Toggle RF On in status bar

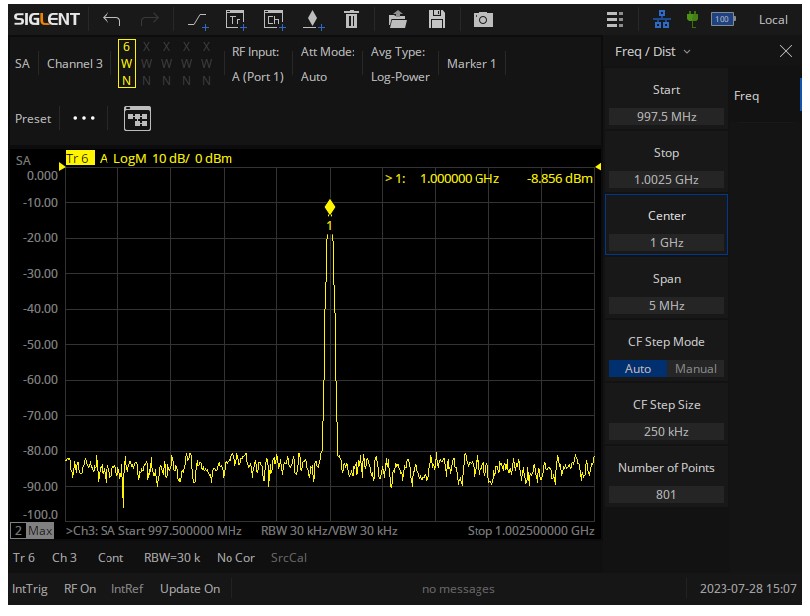click(80, 589)
